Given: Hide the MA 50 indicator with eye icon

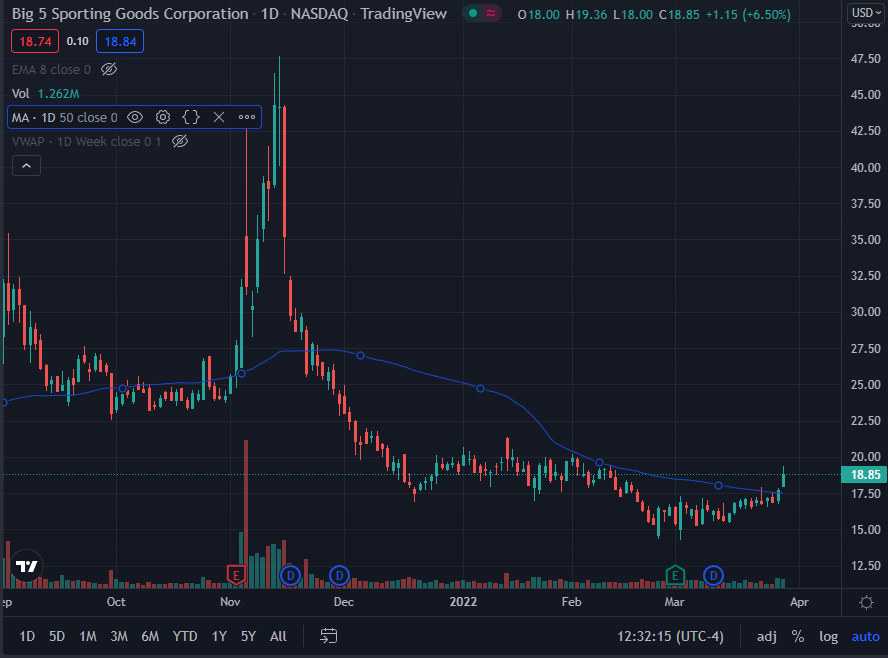Looking at the screenshot, I should tap(135, 117).
